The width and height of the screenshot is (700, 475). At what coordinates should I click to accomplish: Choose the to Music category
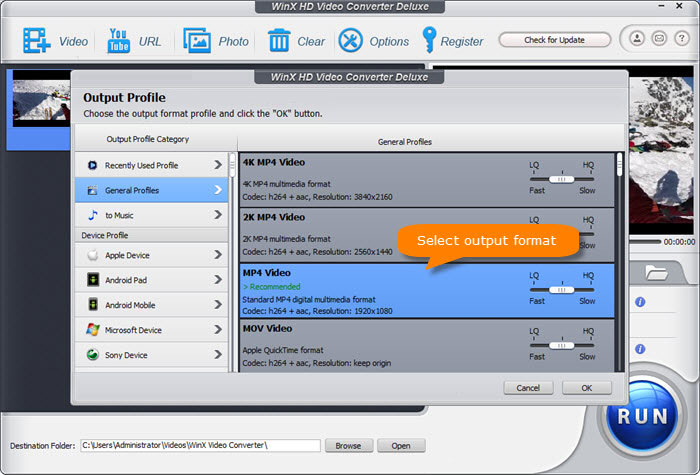[152, 215]
